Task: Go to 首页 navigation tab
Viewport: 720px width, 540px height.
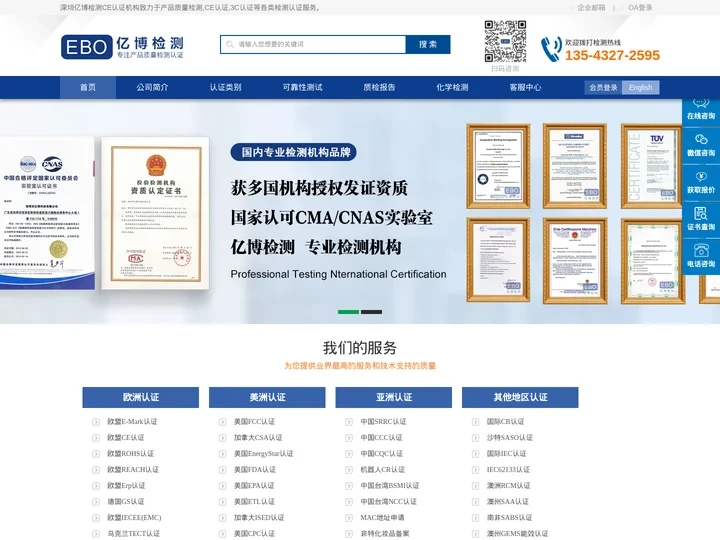Action: (x=88, y=87)
